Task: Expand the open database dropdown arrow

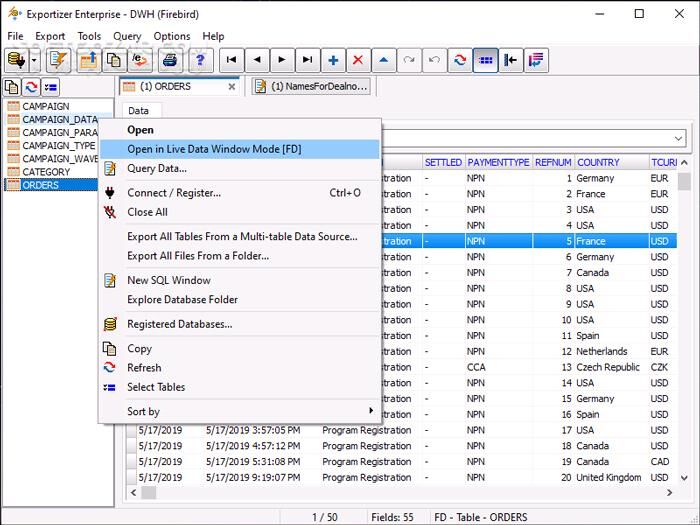Action: pos(35,60)
